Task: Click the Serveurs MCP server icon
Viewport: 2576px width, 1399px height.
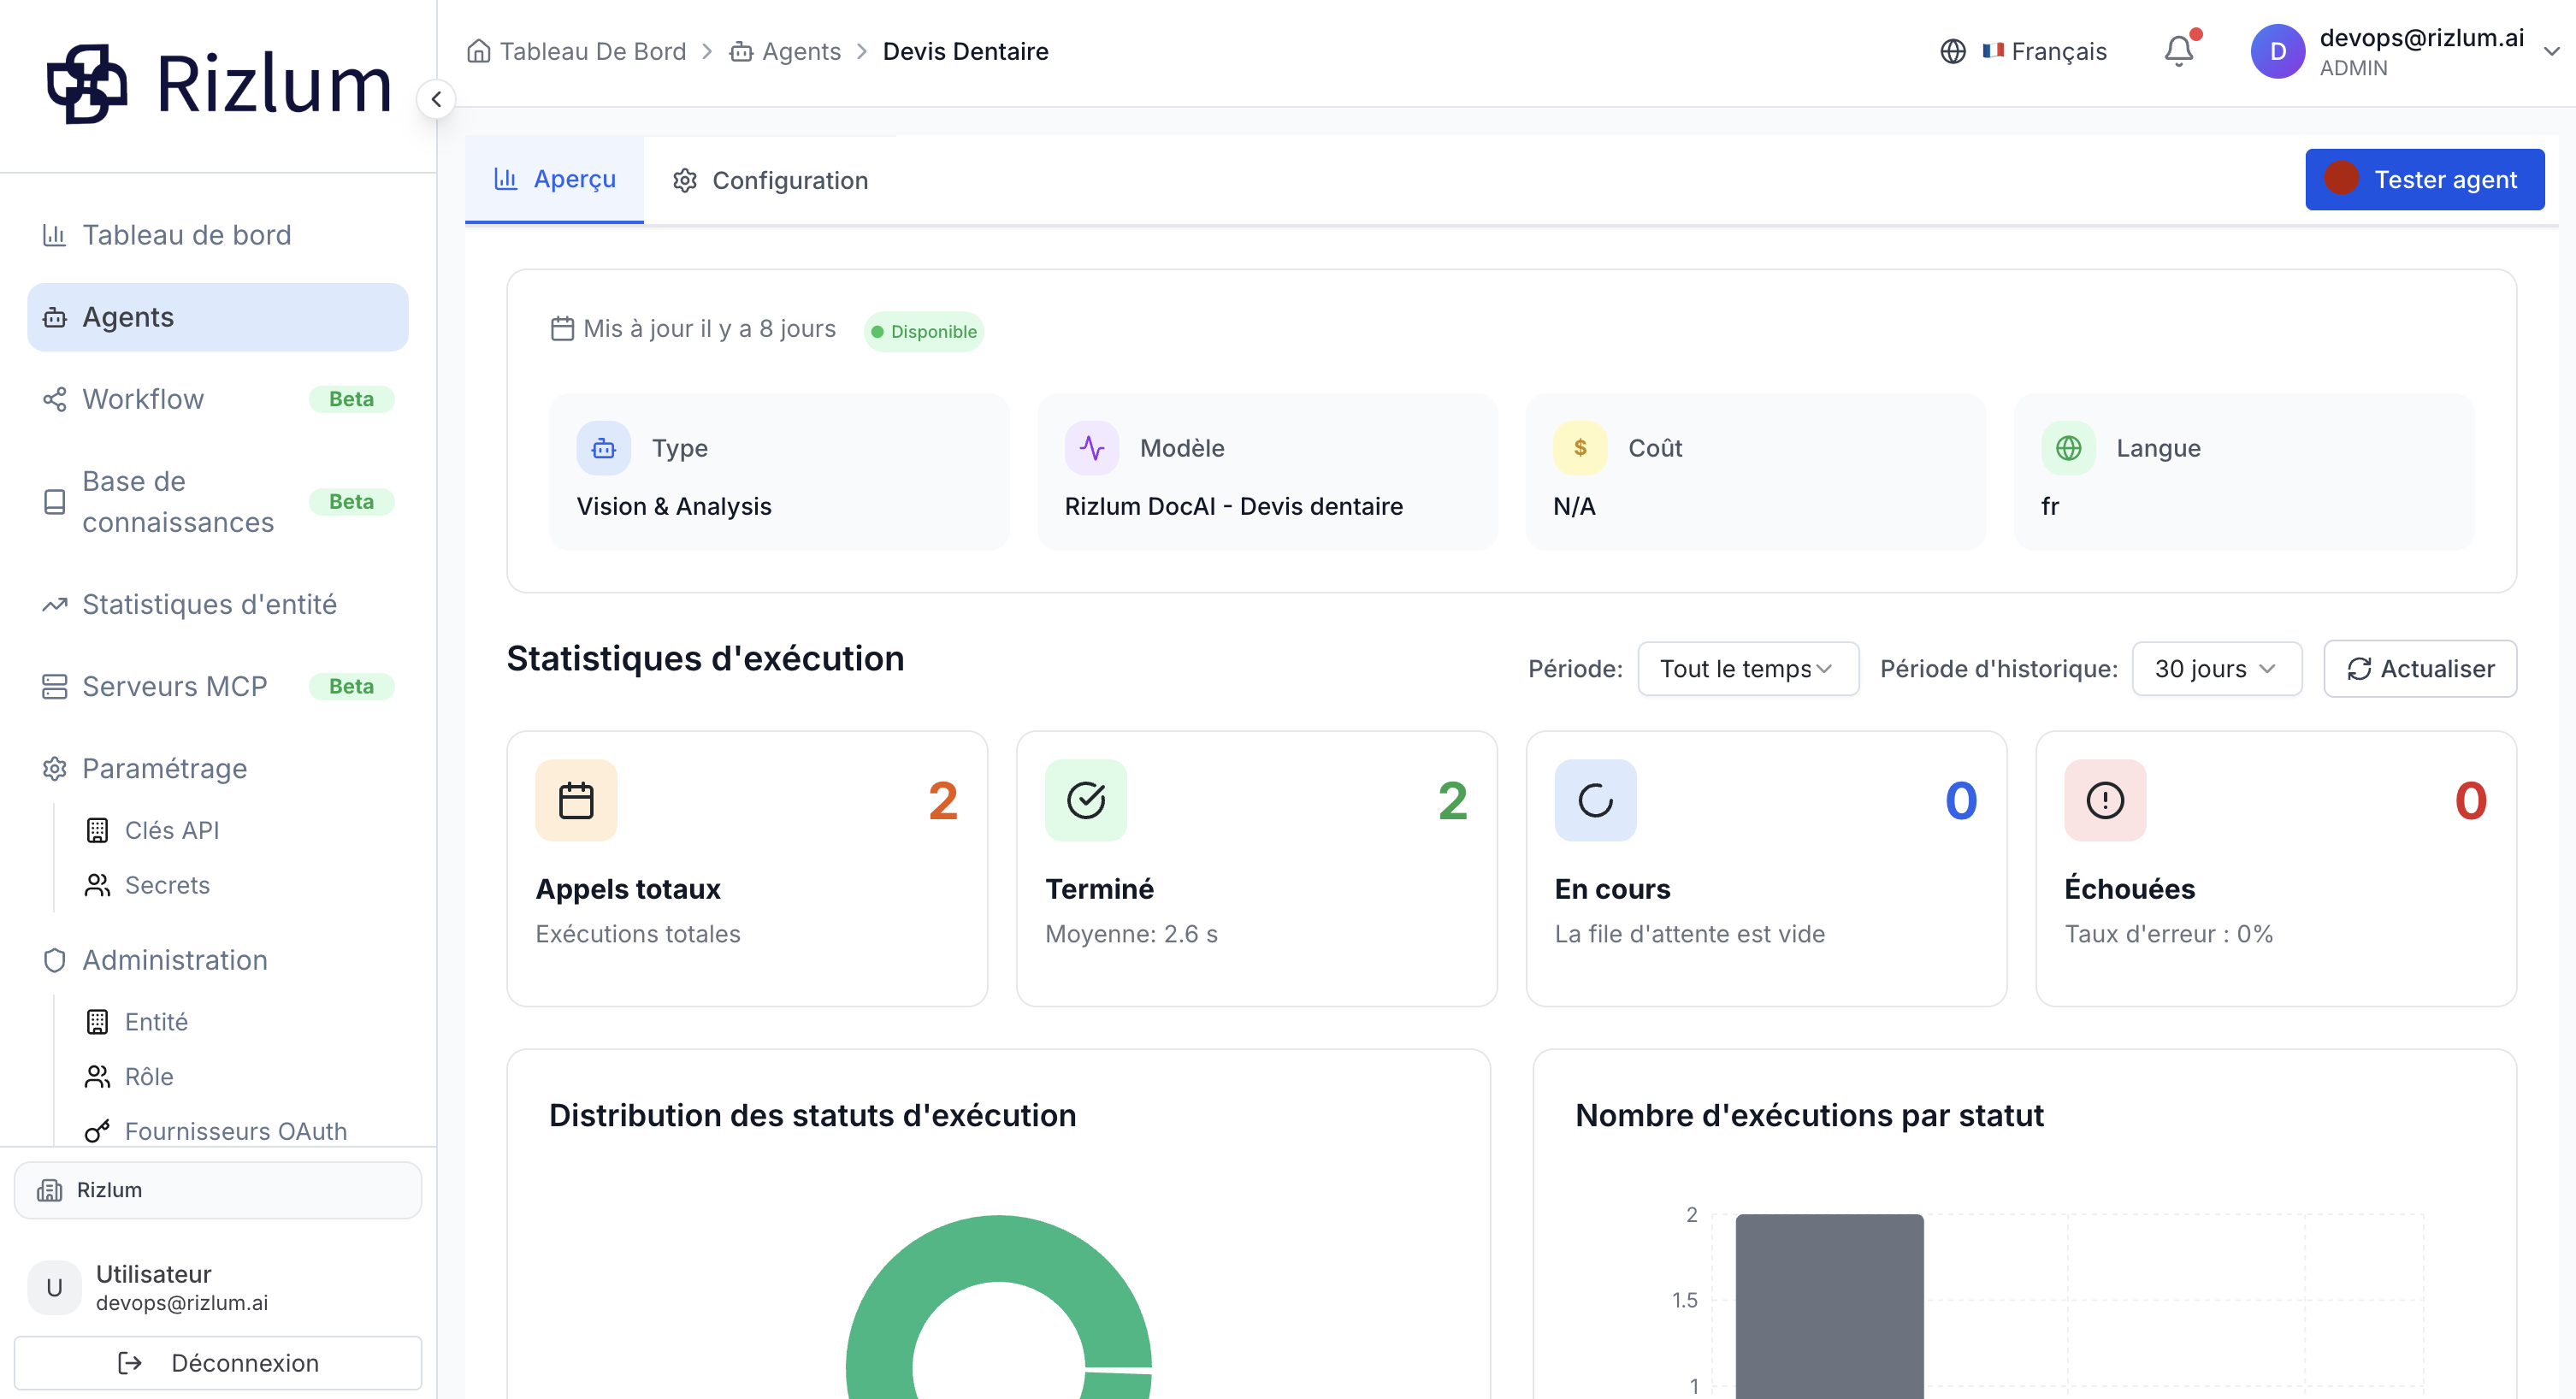Action: pos(54,686)
